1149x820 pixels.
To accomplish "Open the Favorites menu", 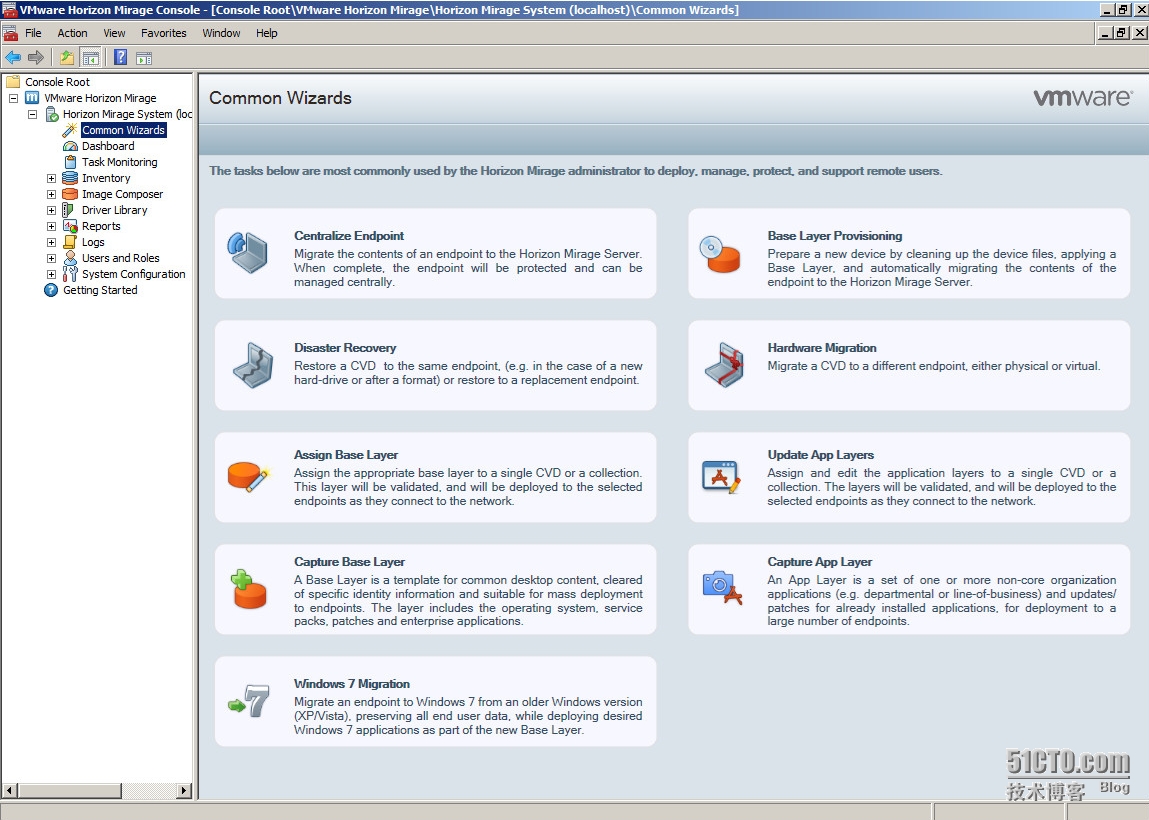I will 163,33.
